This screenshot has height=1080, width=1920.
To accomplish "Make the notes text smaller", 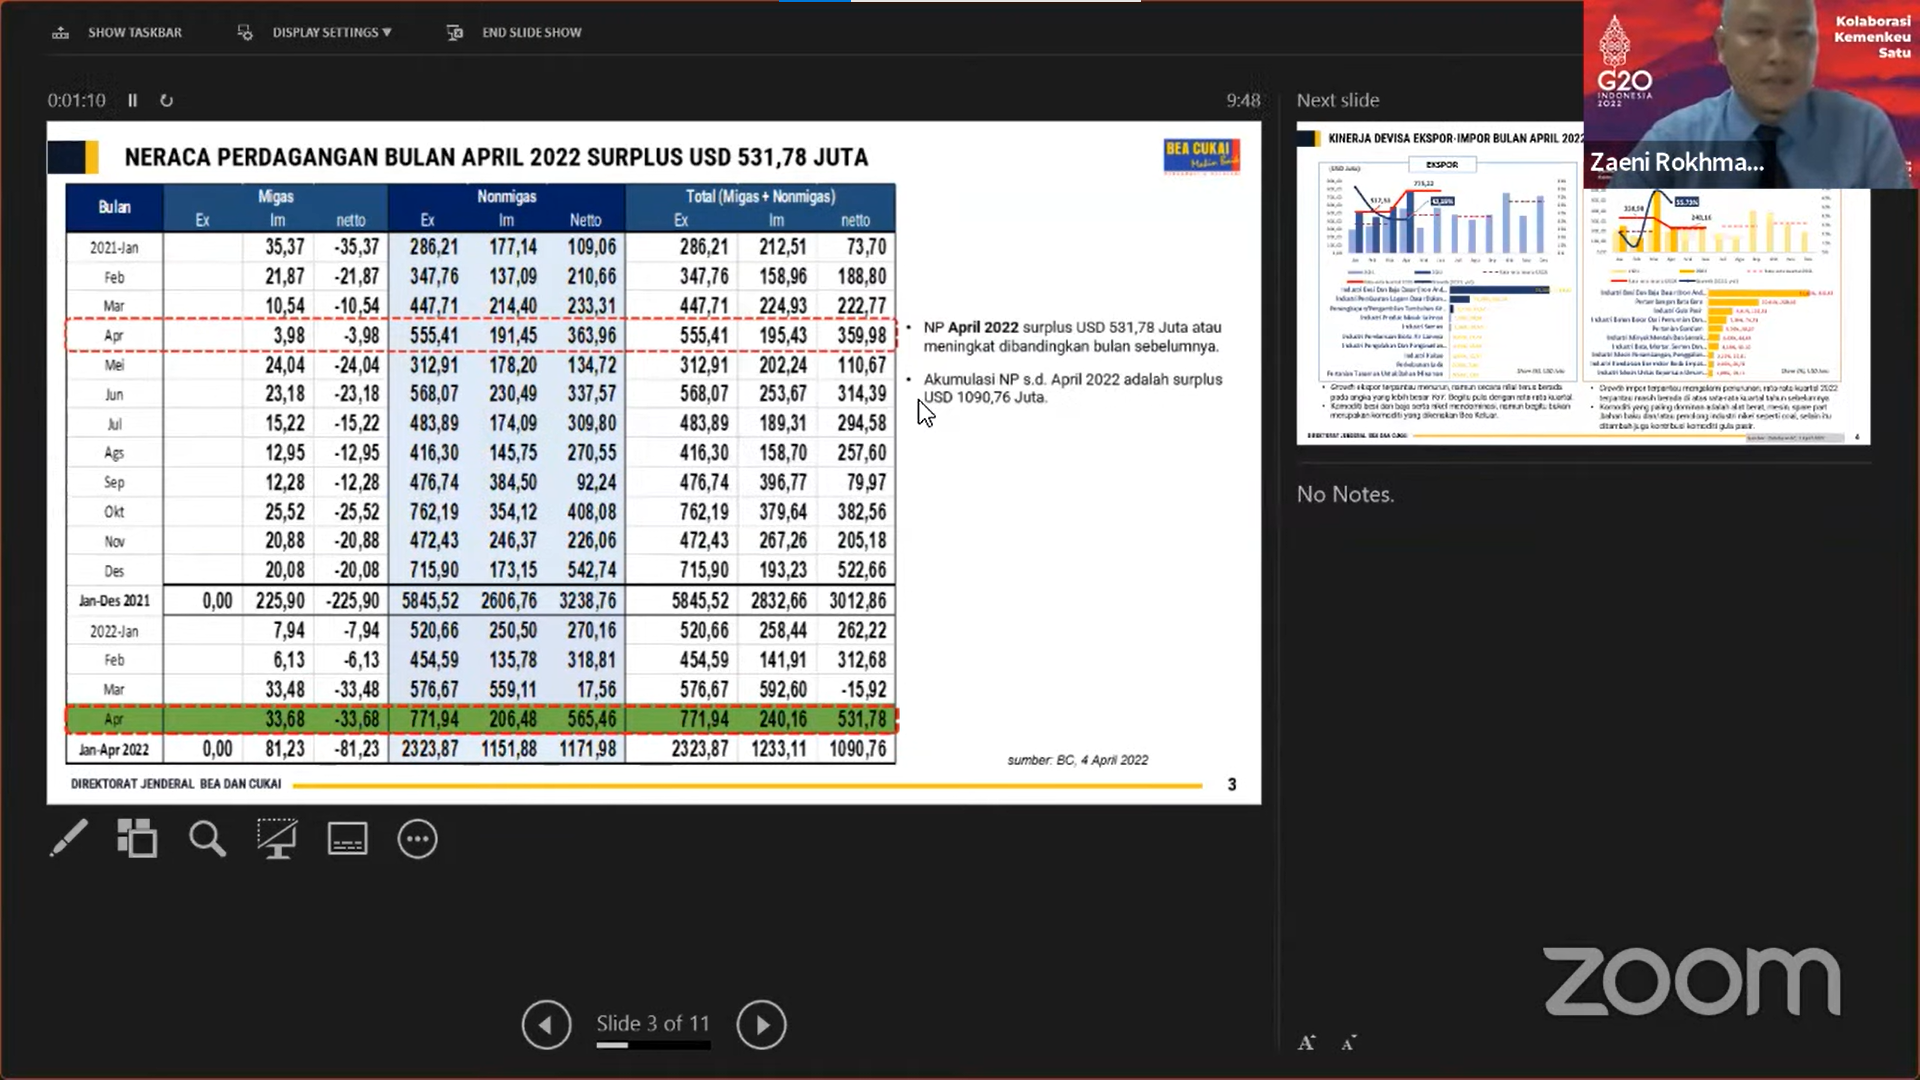I will pos(1348,1043).
